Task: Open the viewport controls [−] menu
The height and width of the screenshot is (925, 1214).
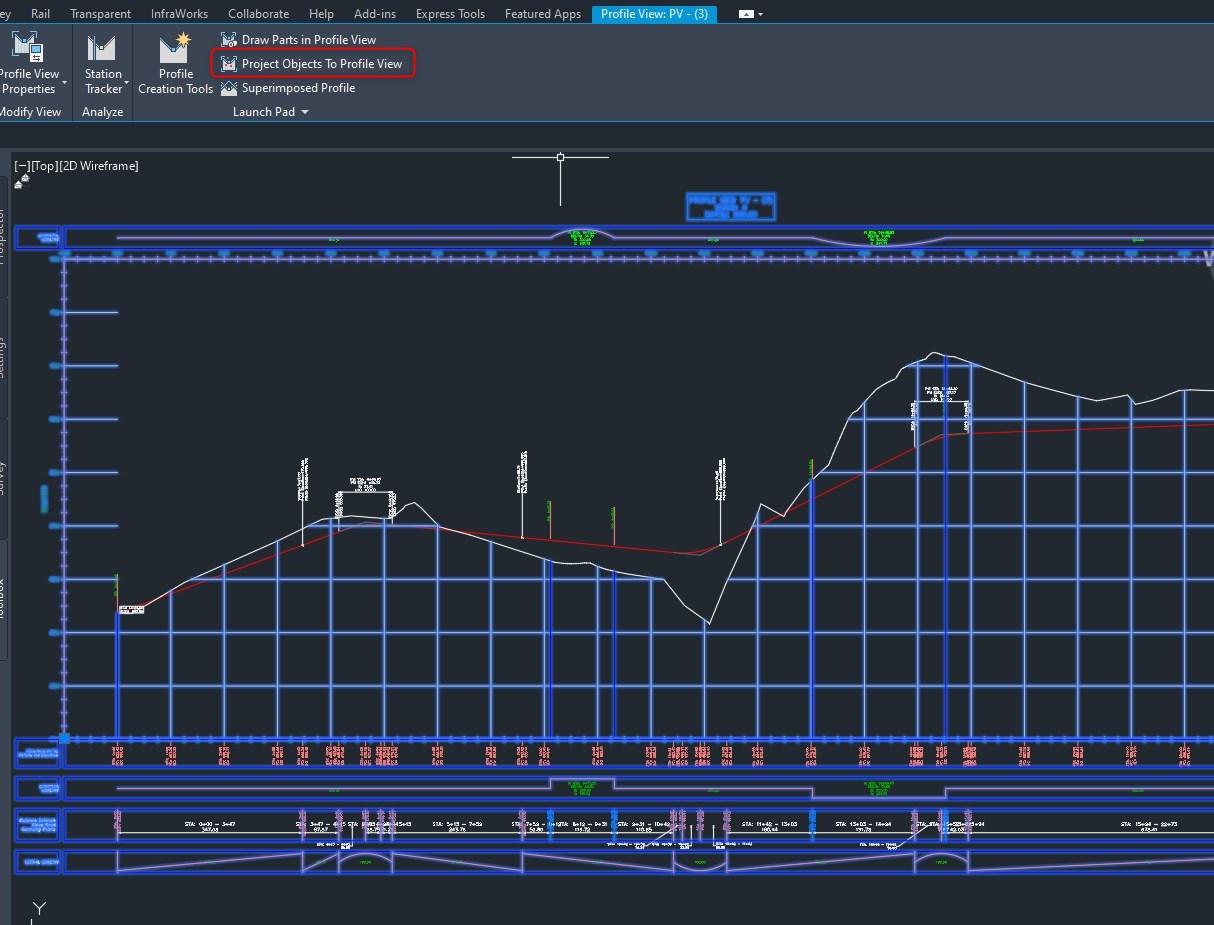Action: pyautogui.click(x=21, y=165)
